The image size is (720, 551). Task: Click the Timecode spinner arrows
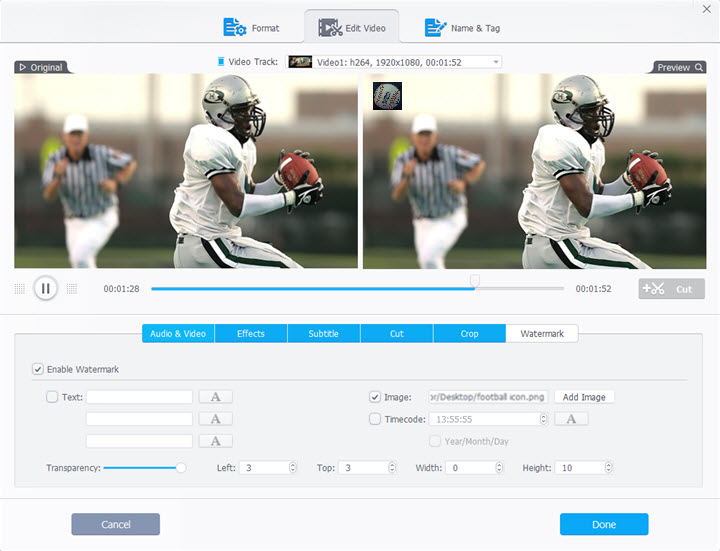click(x=544, y=419)
